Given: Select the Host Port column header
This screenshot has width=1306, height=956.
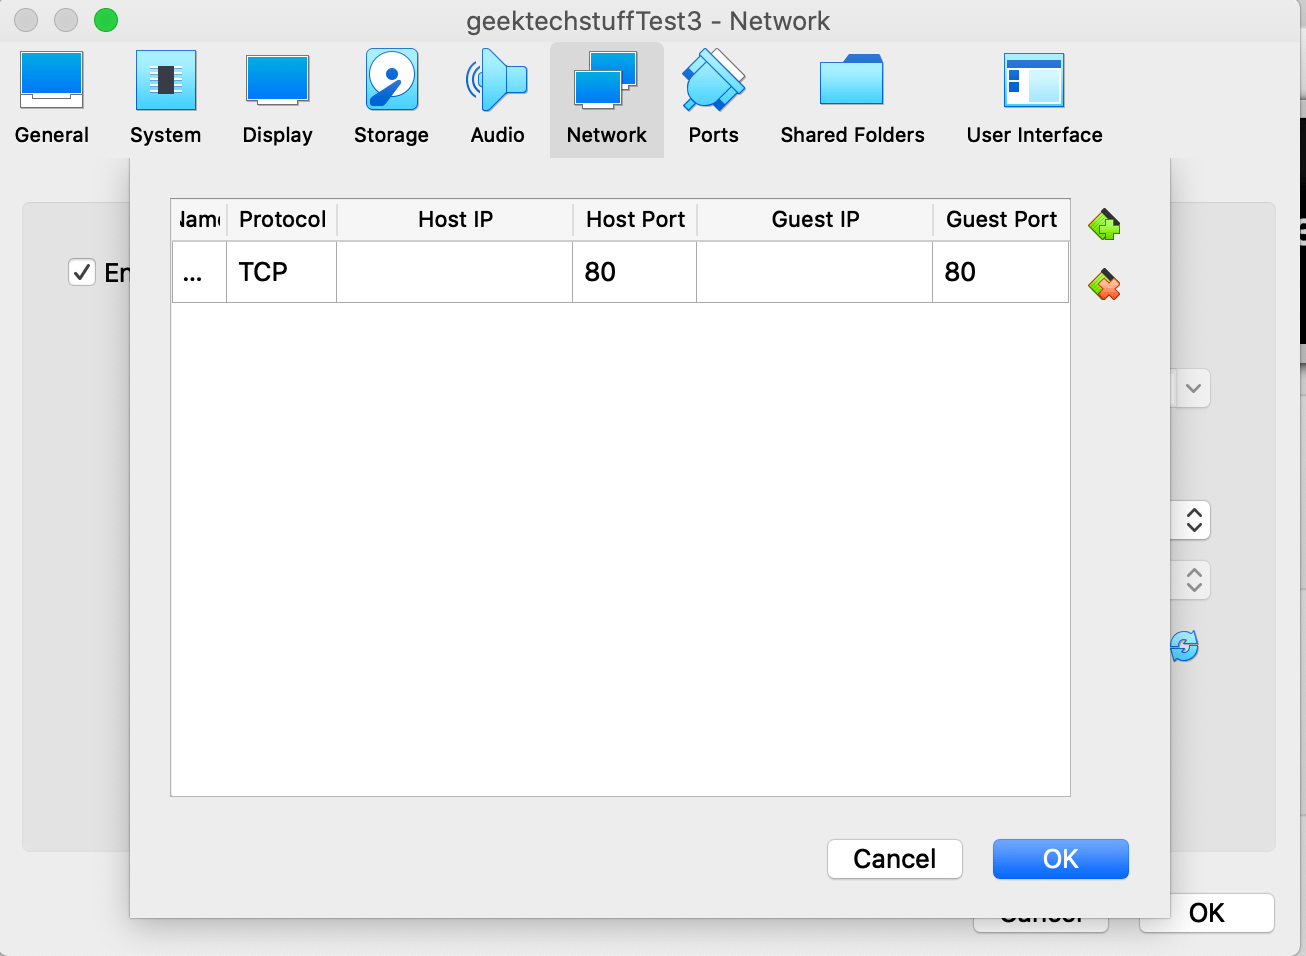Looking at the screenshot, I should click(635, 219).
